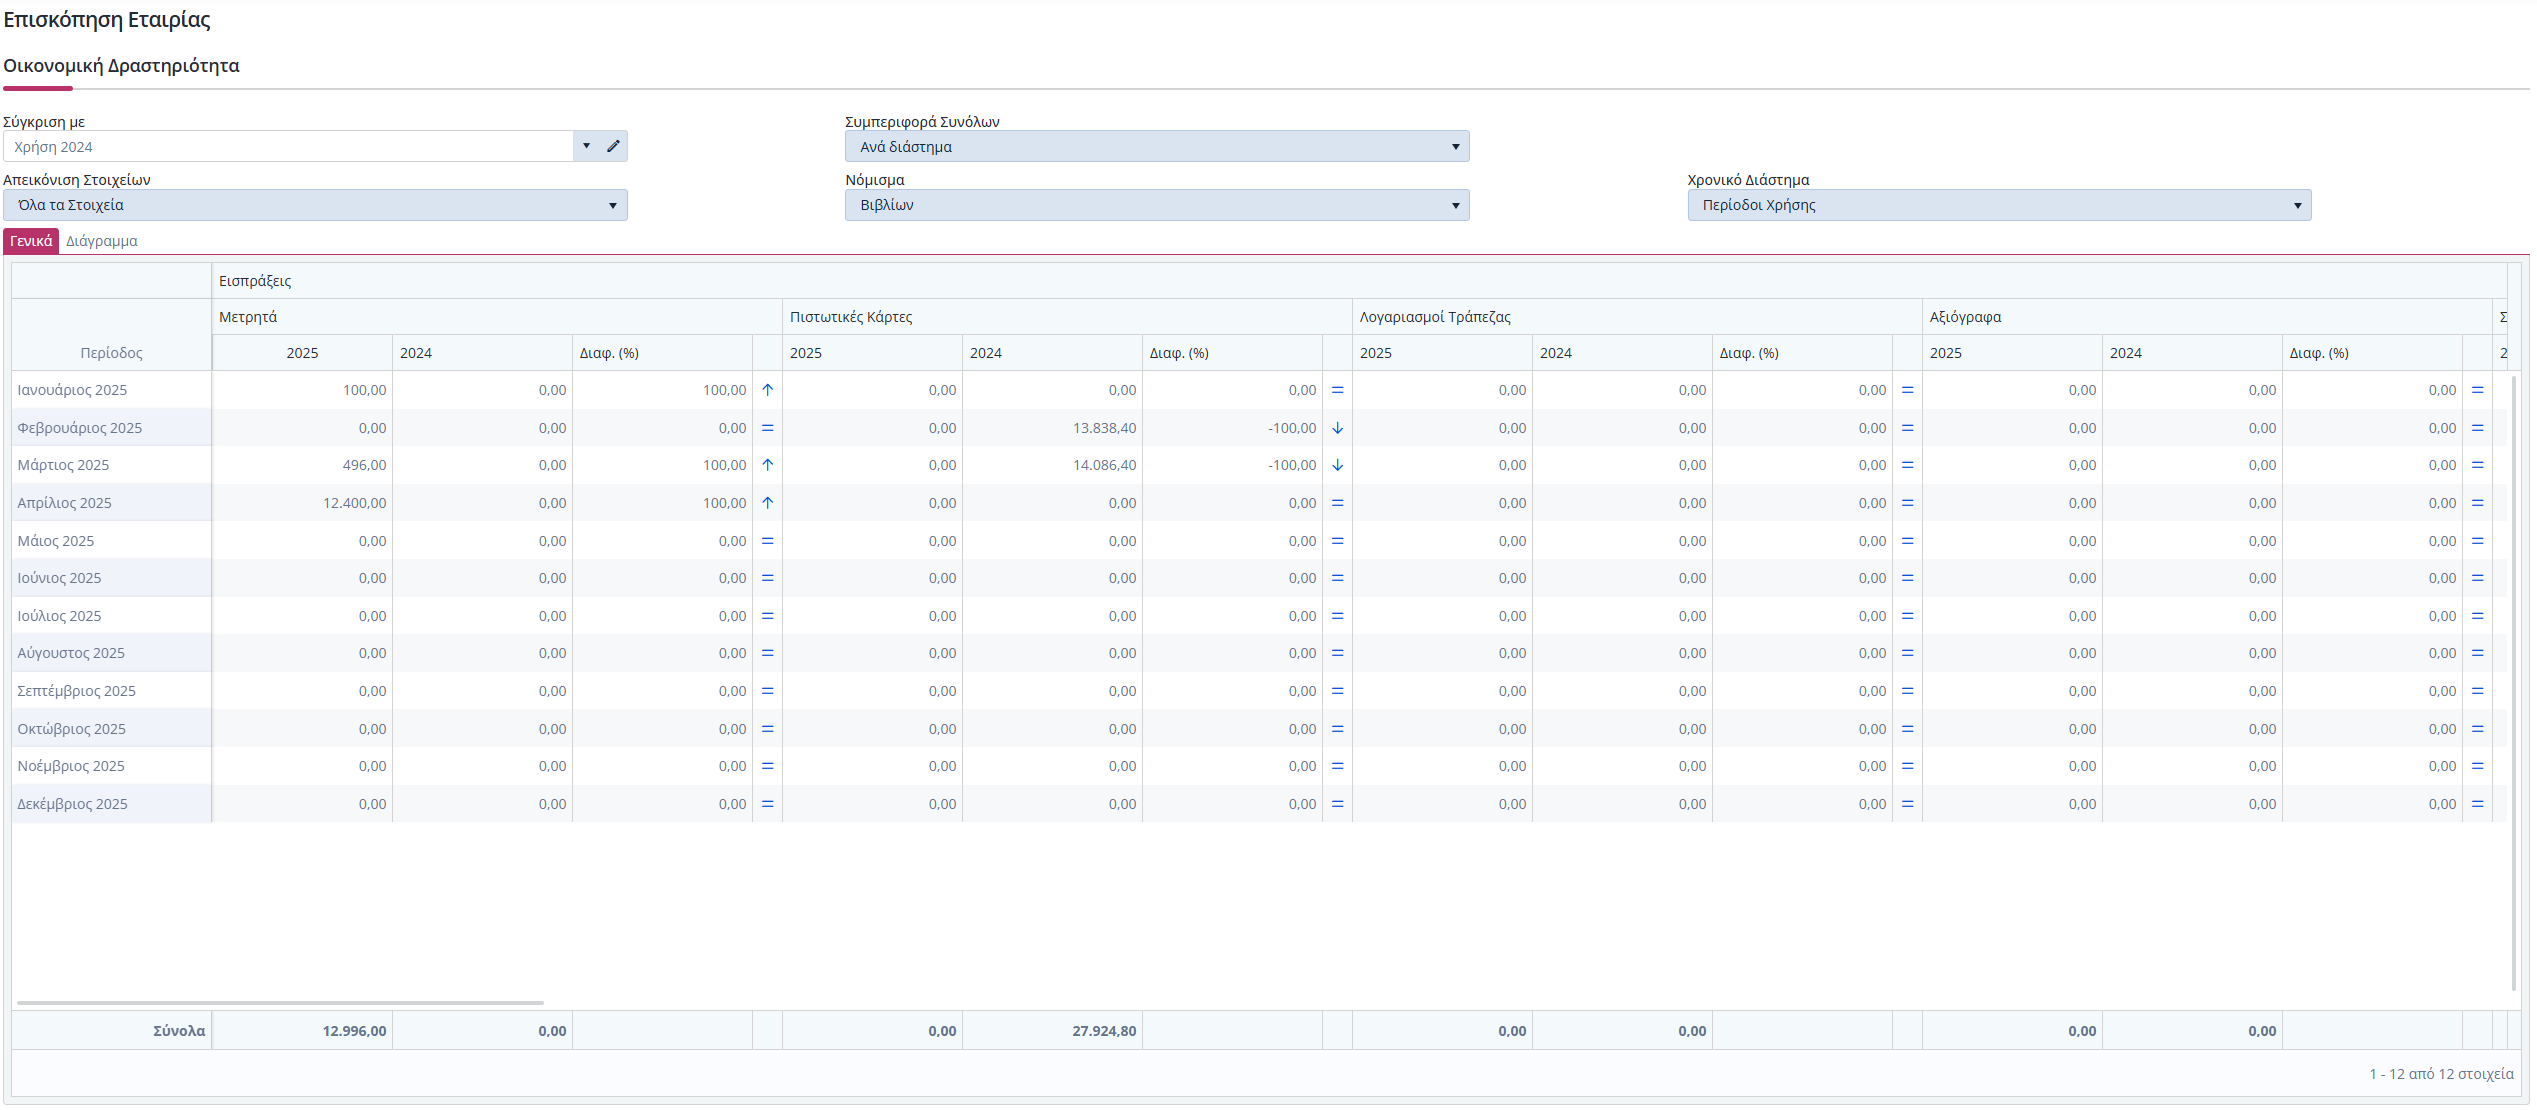Click the up arrow in Απρίλιος 2025 Μετρητά
Image resolution: width=2537 pixels, height=1110 pixels.
(767, 503)
